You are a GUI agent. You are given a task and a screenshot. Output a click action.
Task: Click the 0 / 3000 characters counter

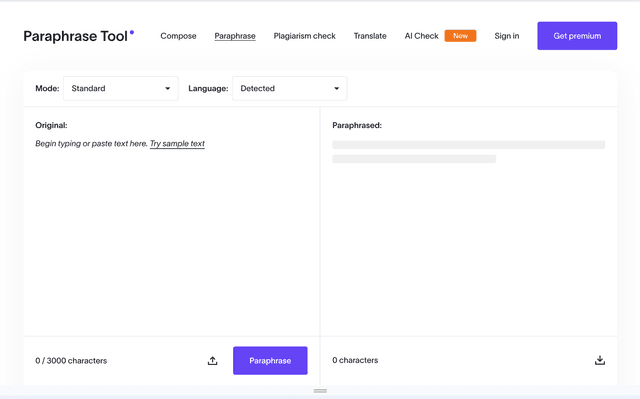coord(71,361)
